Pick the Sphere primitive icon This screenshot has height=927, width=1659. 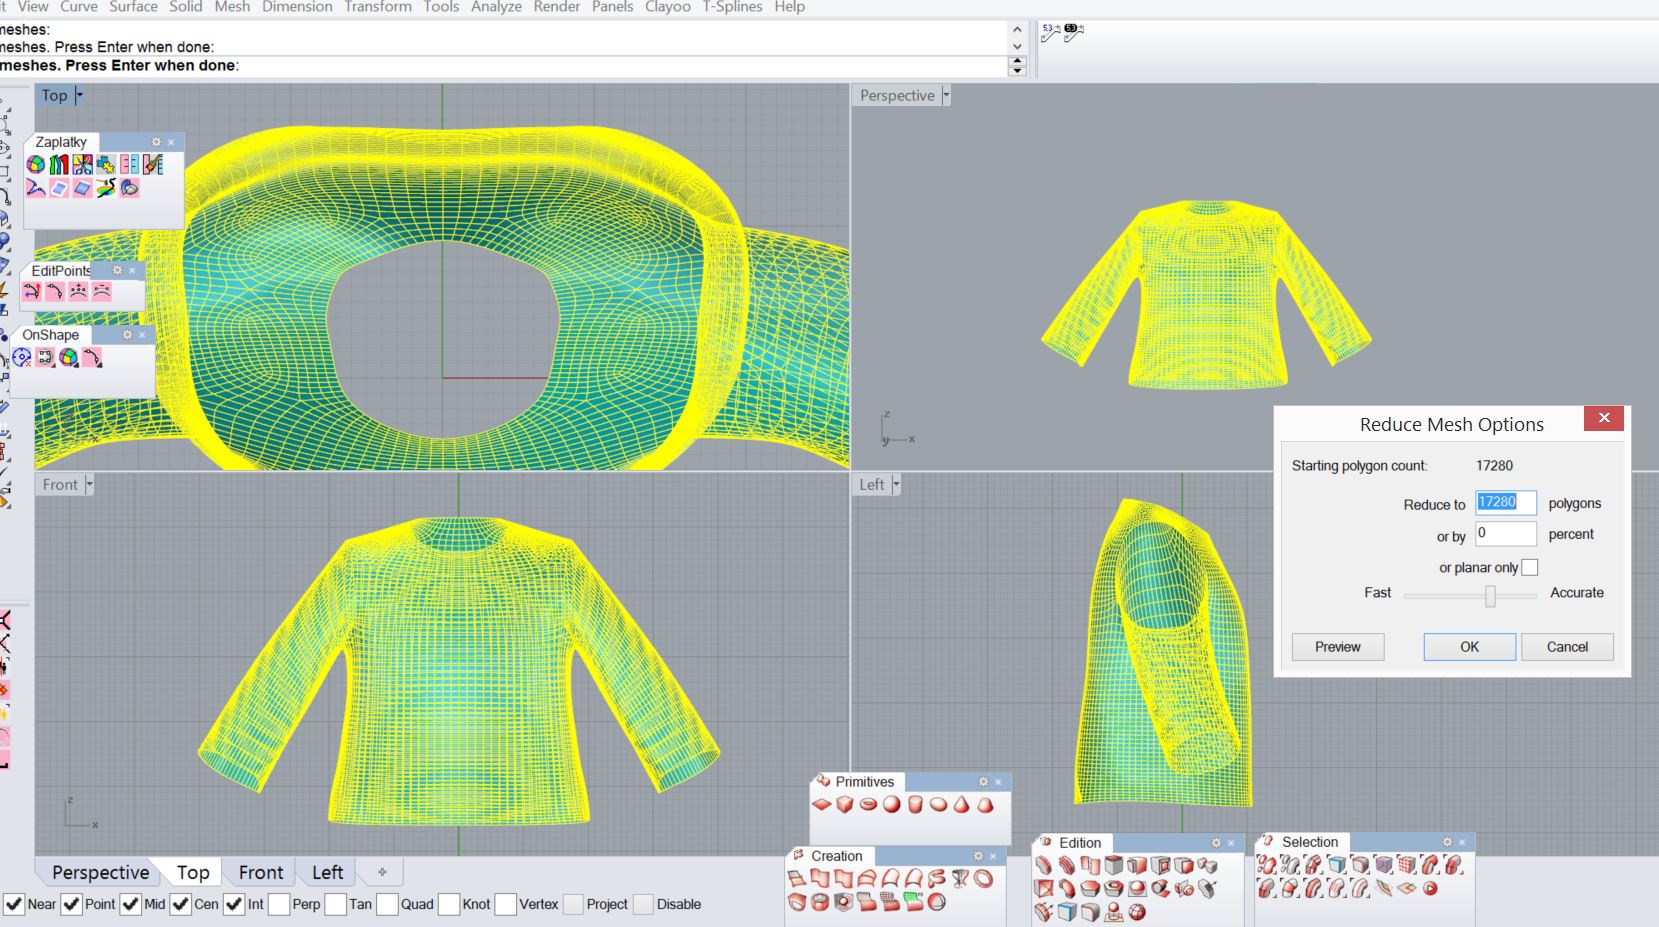(891, 805)
